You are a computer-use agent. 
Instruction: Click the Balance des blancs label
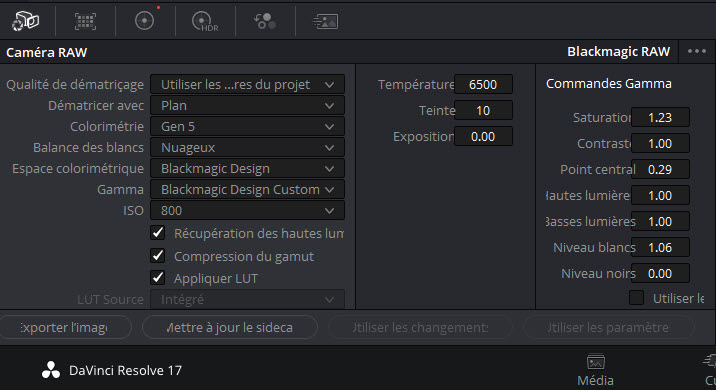[88, 148]
